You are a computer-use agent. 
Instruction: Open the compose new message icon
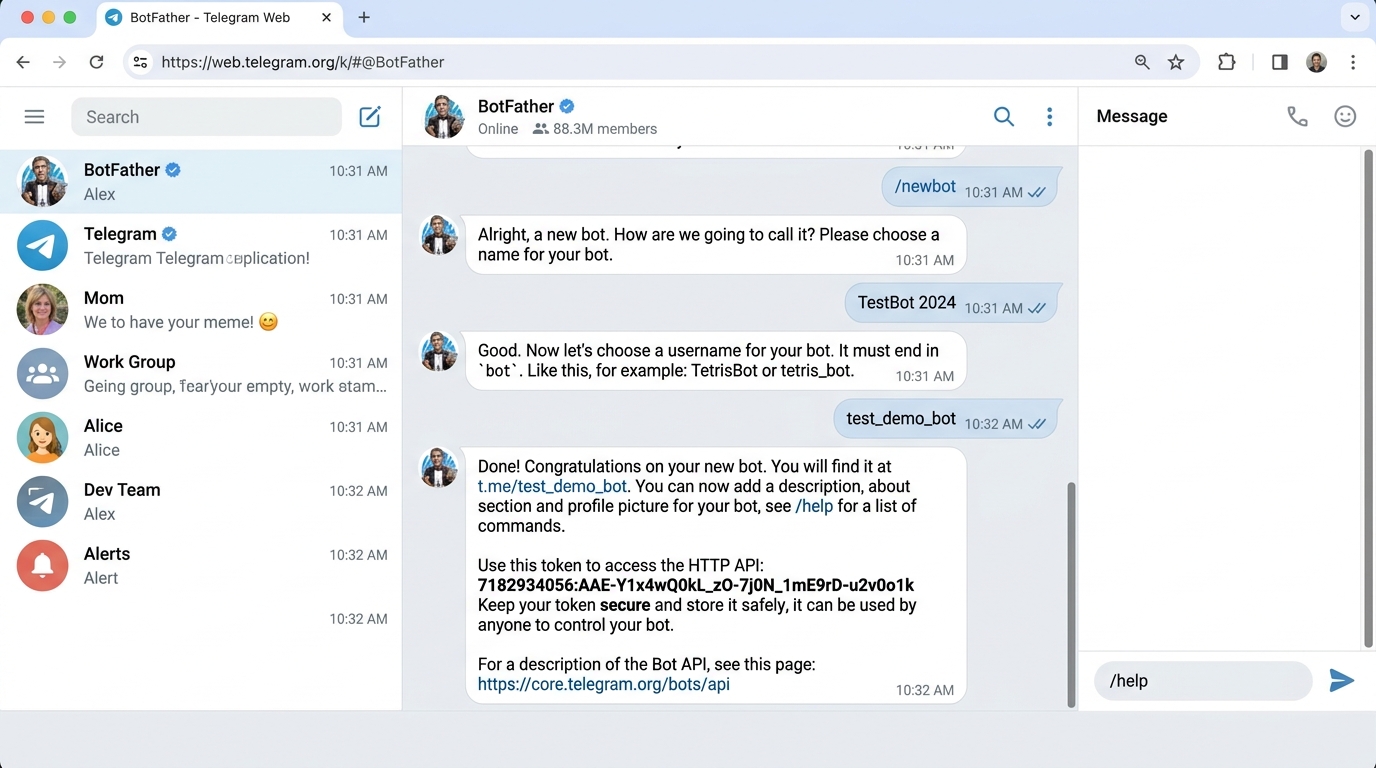point(369,116)
